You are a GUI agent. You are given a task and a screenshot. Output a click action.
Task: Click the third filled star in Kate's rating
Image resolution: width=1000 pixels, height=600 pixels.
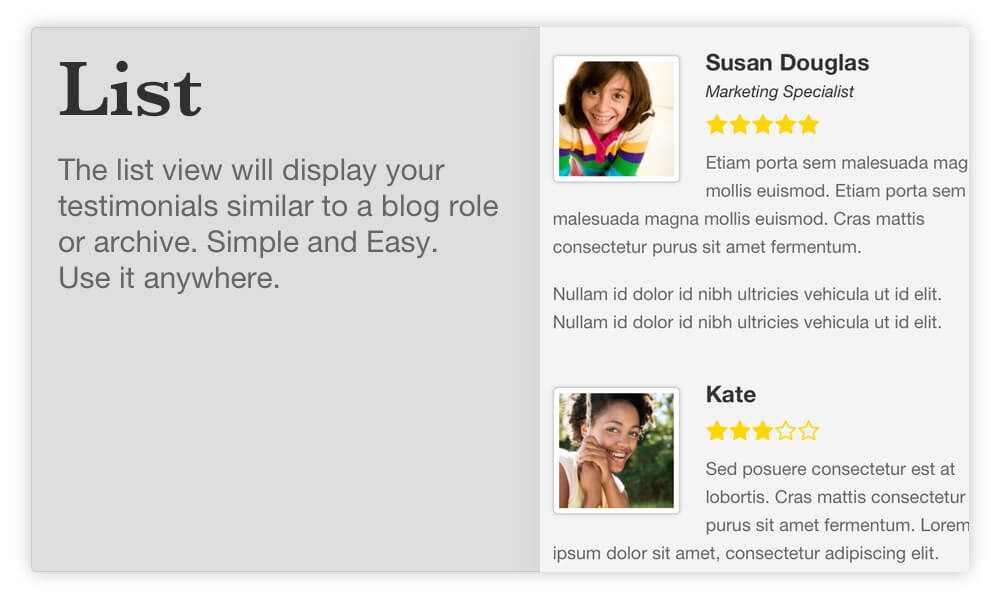[x=763, y=431]
